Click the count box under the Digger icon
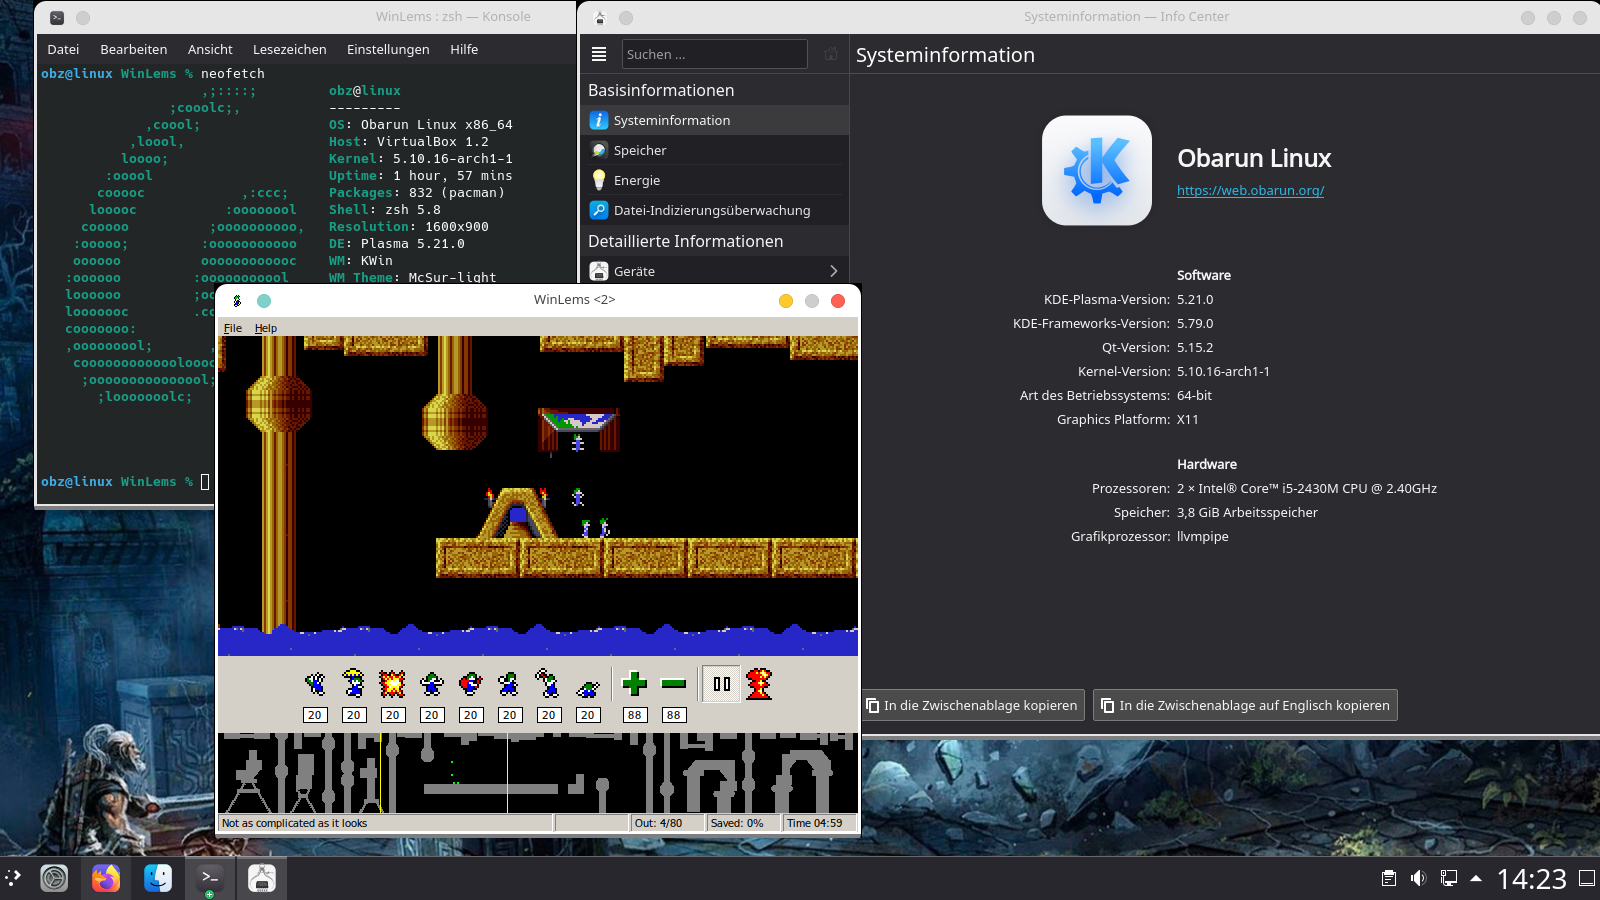This screenshot has height=900, width=1600. click(x=588, y=715)
